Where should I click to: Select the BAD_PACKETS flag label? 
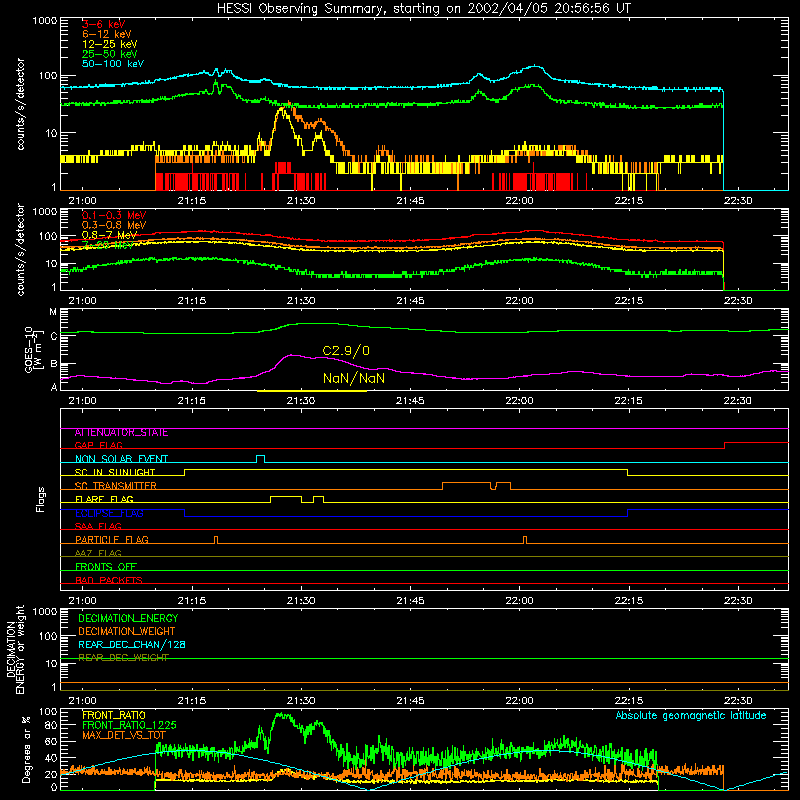click(109, 580)
